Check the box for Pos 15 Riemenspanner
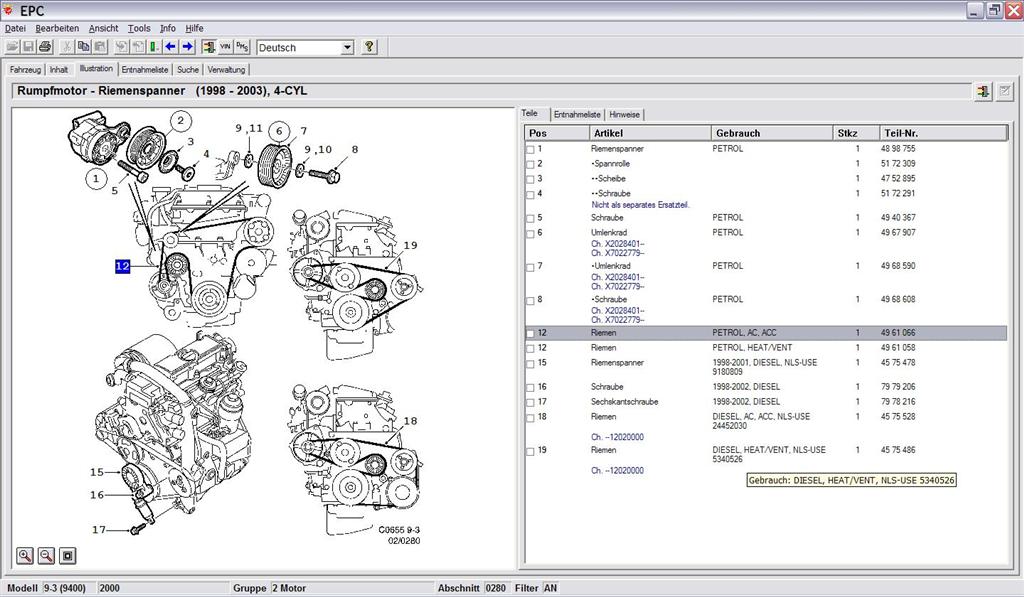Viewport: 1024px width, 597px height. click(530, 364)
